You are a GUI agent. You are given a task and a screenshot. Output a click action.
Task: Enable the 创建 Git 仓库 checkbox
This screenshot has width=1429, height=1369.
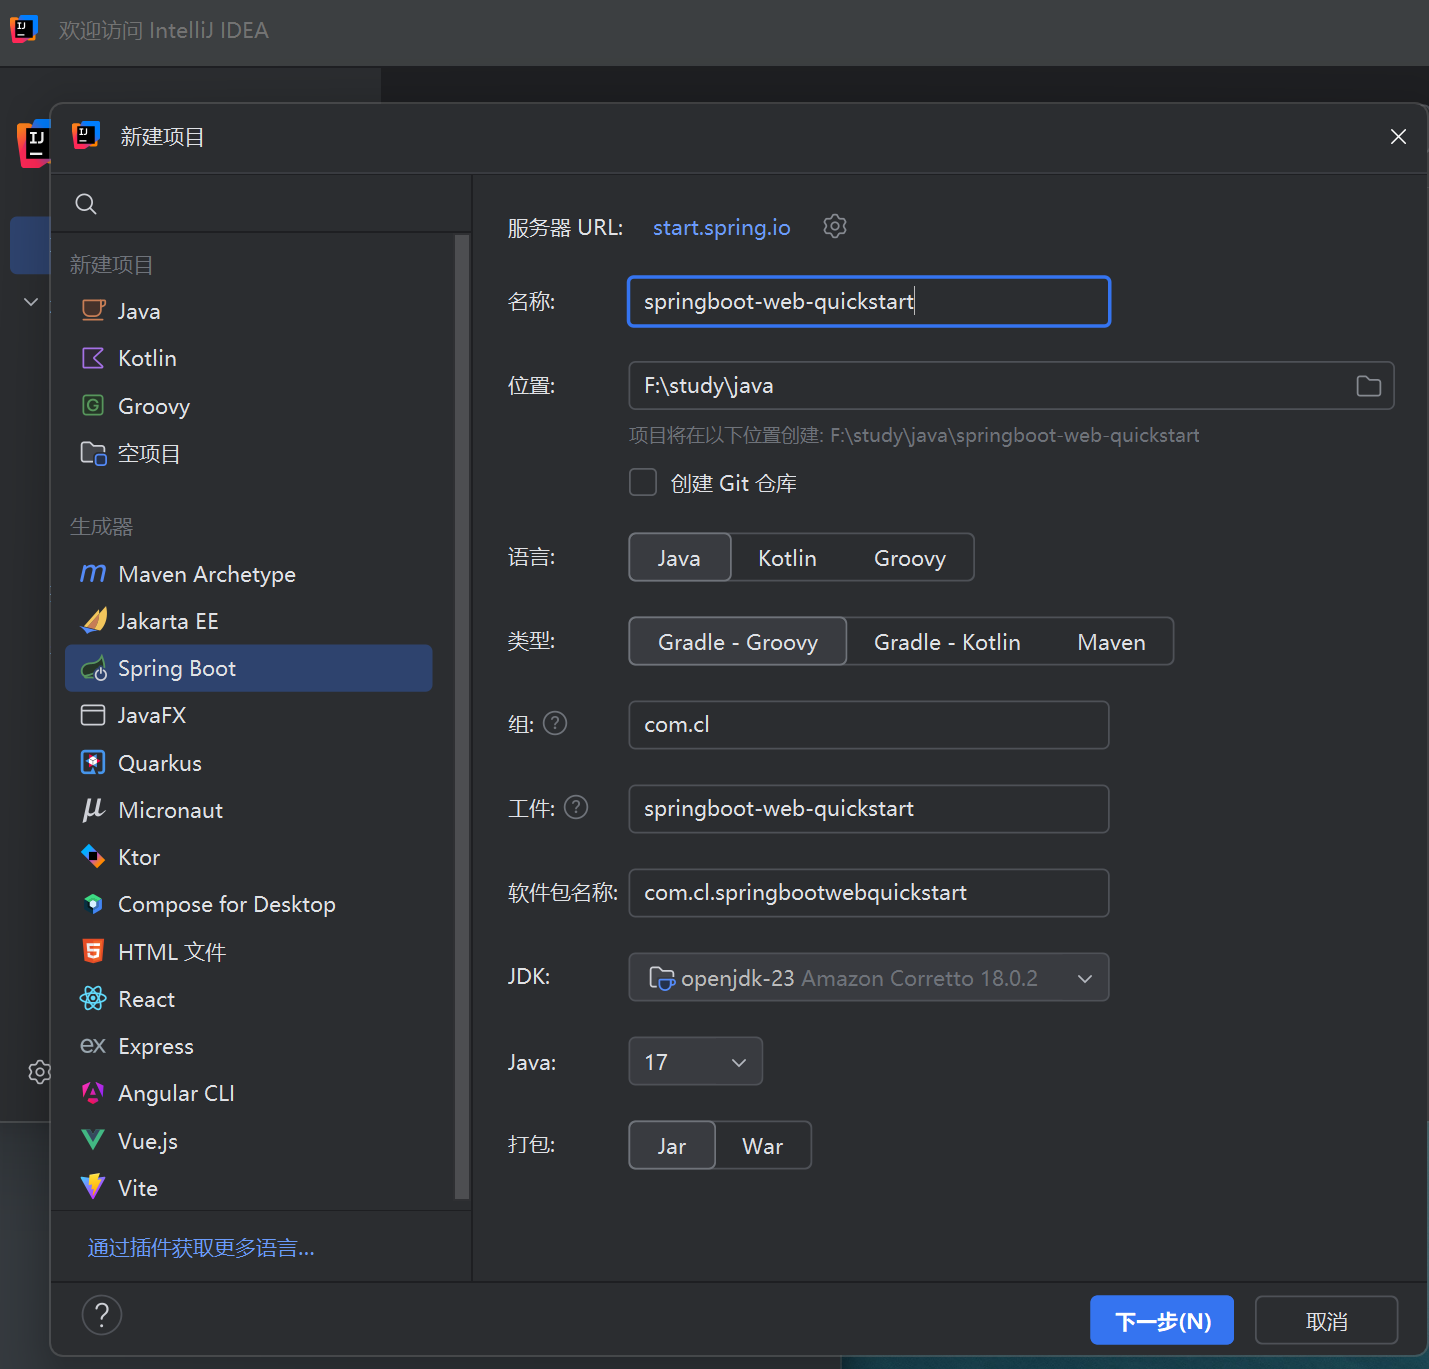click(643, 483)
